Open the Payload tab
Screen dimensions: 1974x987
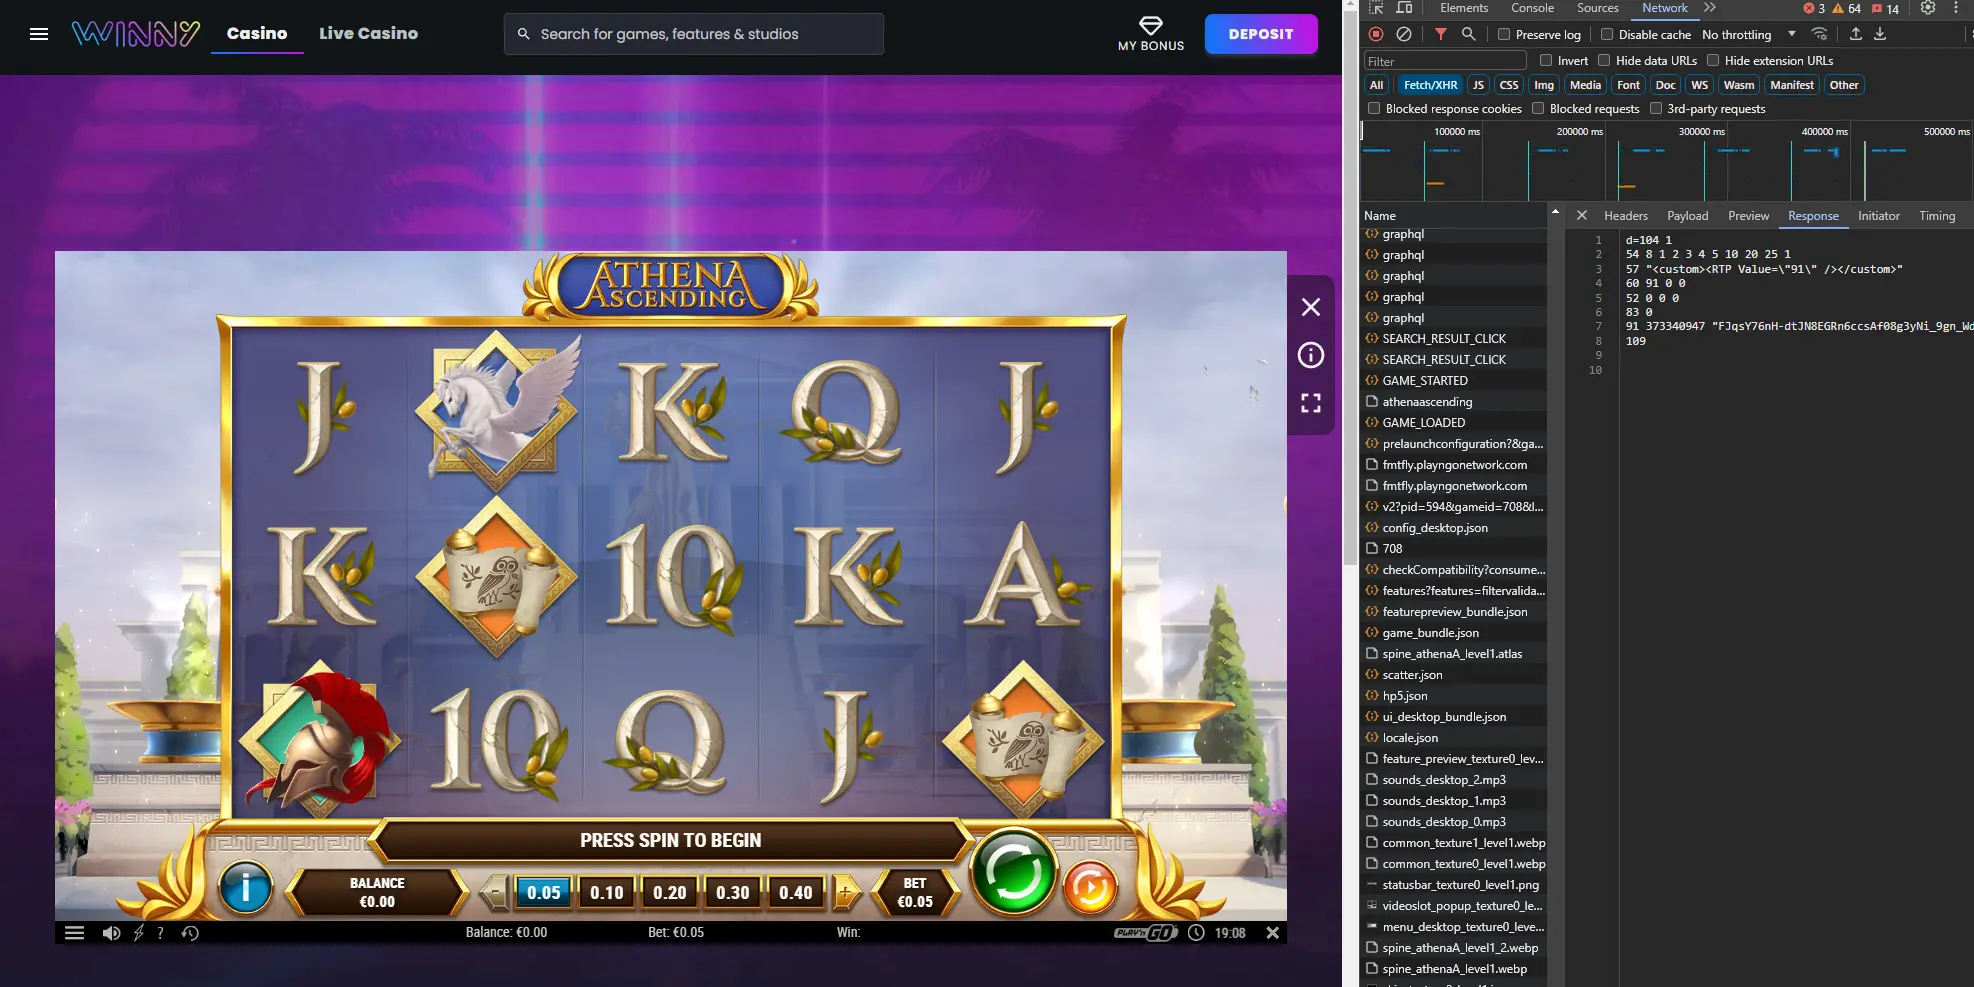(1687, 216)
